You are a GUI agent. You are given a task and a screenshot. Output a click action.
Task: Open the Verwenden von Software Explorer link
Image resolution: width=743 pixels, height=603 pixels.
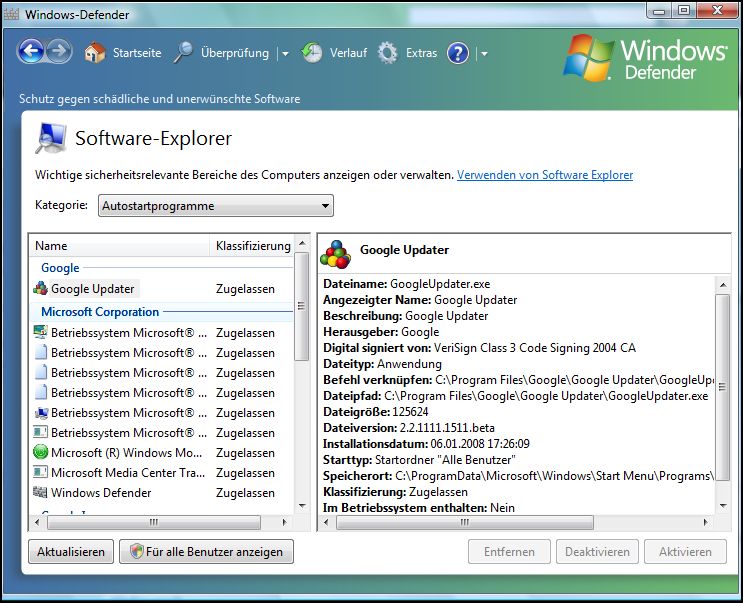click(x=545, y=175)
